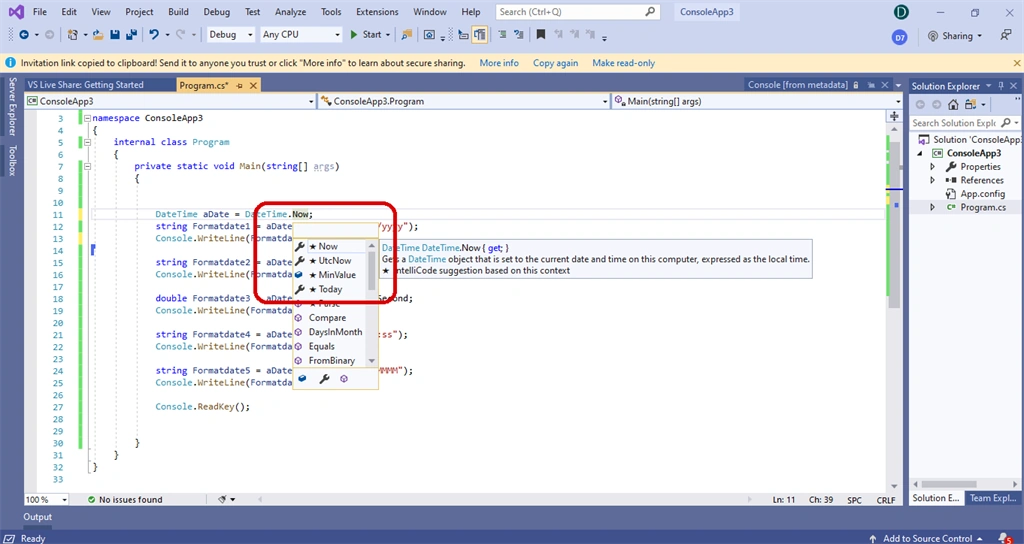
Task: Click Add to Source Control
Action: [927, 538]
